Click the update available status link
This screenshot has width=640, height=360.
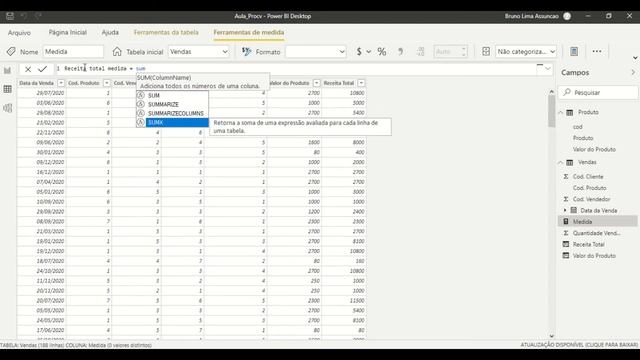579,345
